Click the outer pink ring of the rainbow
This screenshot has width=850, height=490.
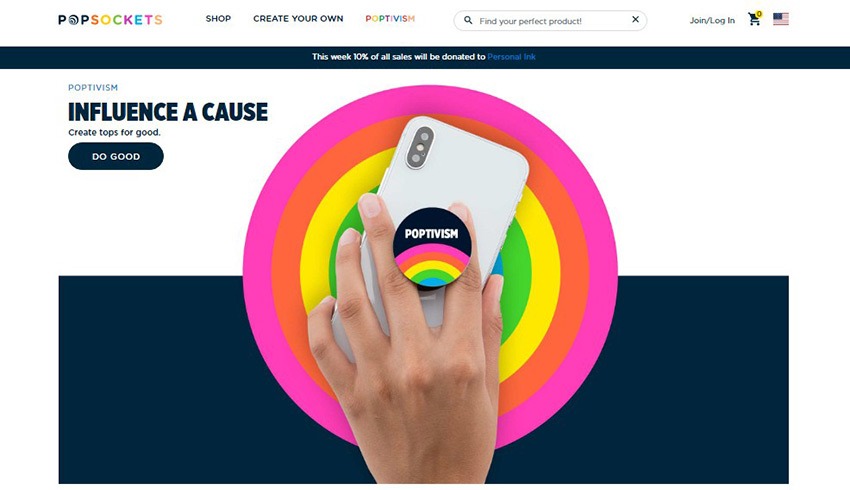coord(258,271)
